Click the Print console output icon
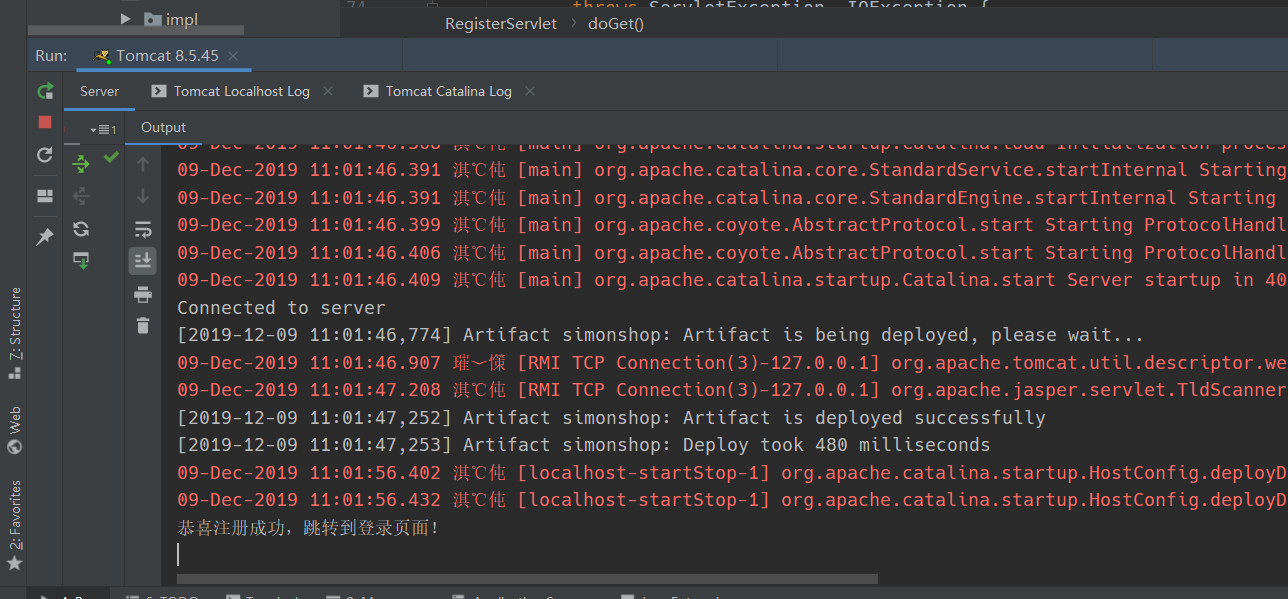1288x599 pixels. 143,294
